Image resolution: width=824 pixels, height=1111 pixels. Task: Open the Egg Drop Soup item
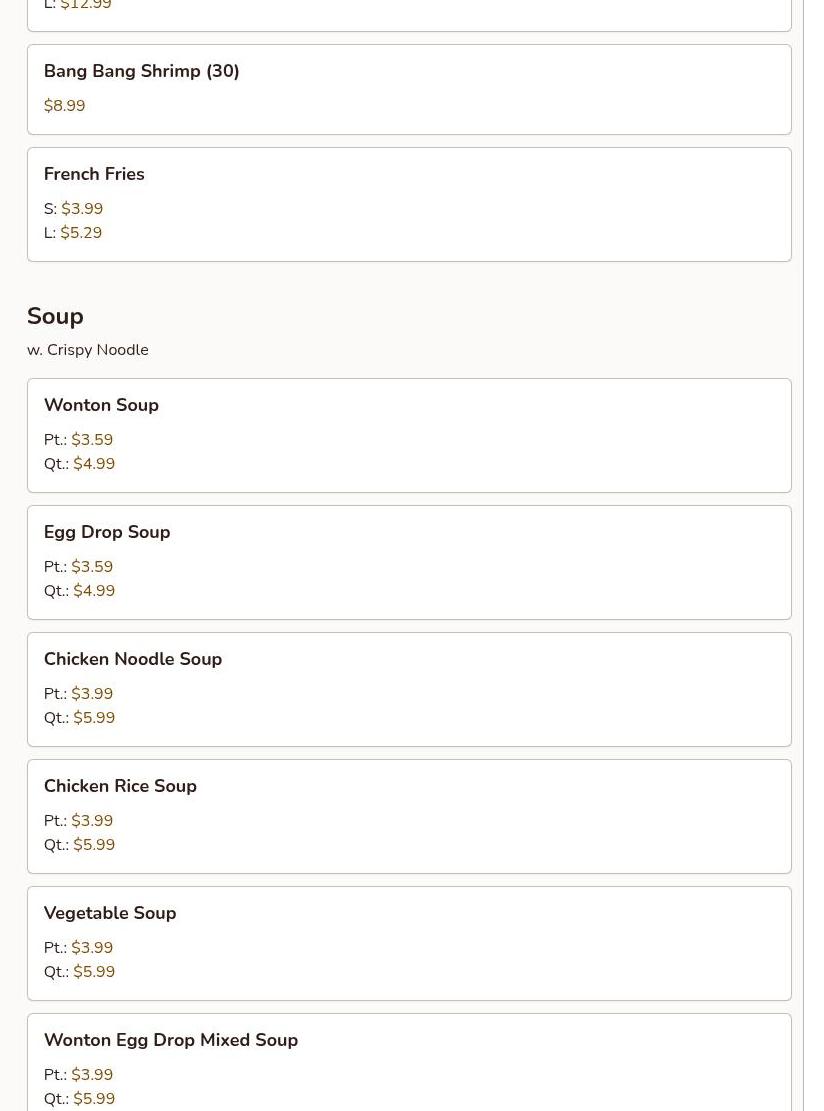[107, 532]
